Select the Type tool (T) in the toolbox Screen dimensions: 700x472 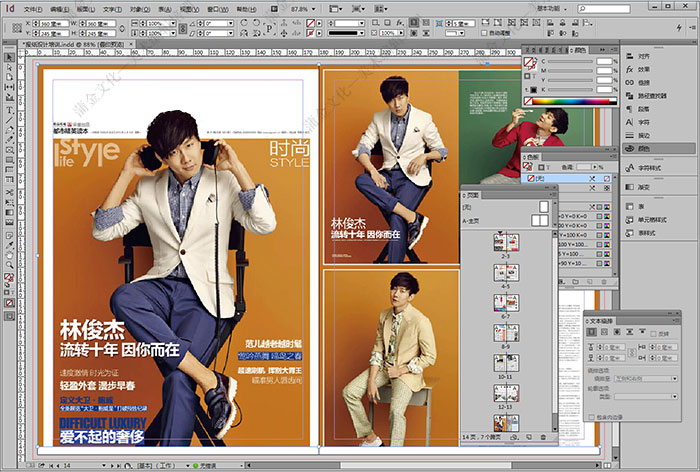click(x=9, y=110)
